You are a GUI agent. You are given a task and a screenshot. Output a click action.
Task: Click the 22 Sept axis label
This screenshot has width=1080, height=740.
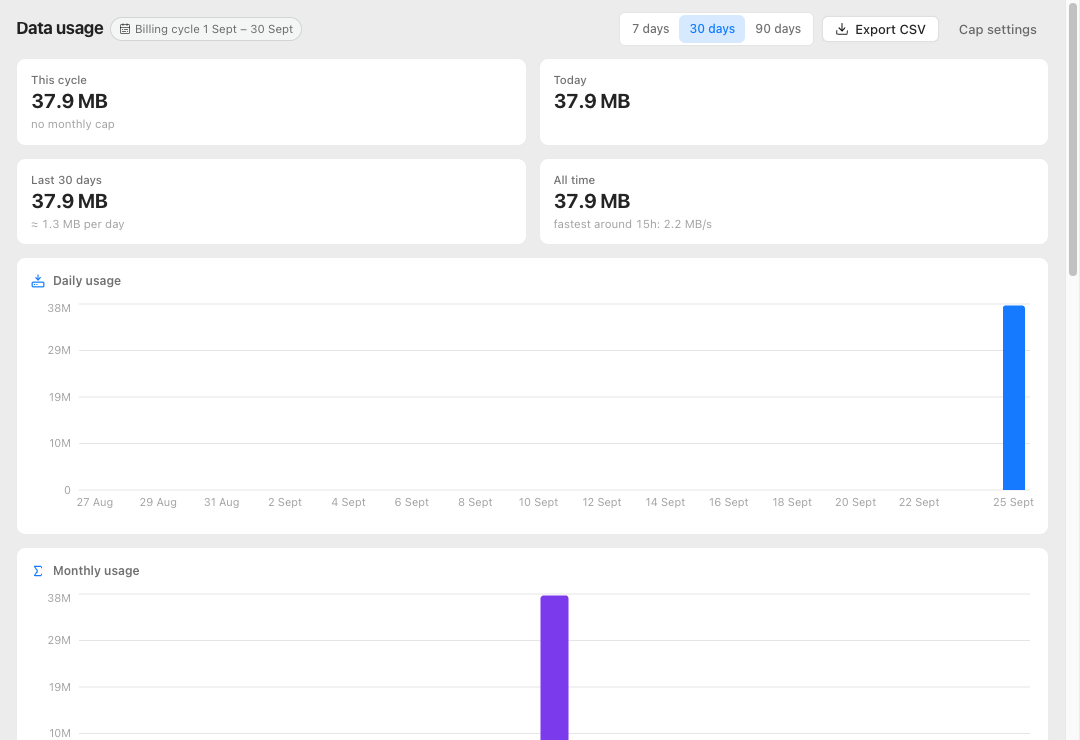[919, 502]
